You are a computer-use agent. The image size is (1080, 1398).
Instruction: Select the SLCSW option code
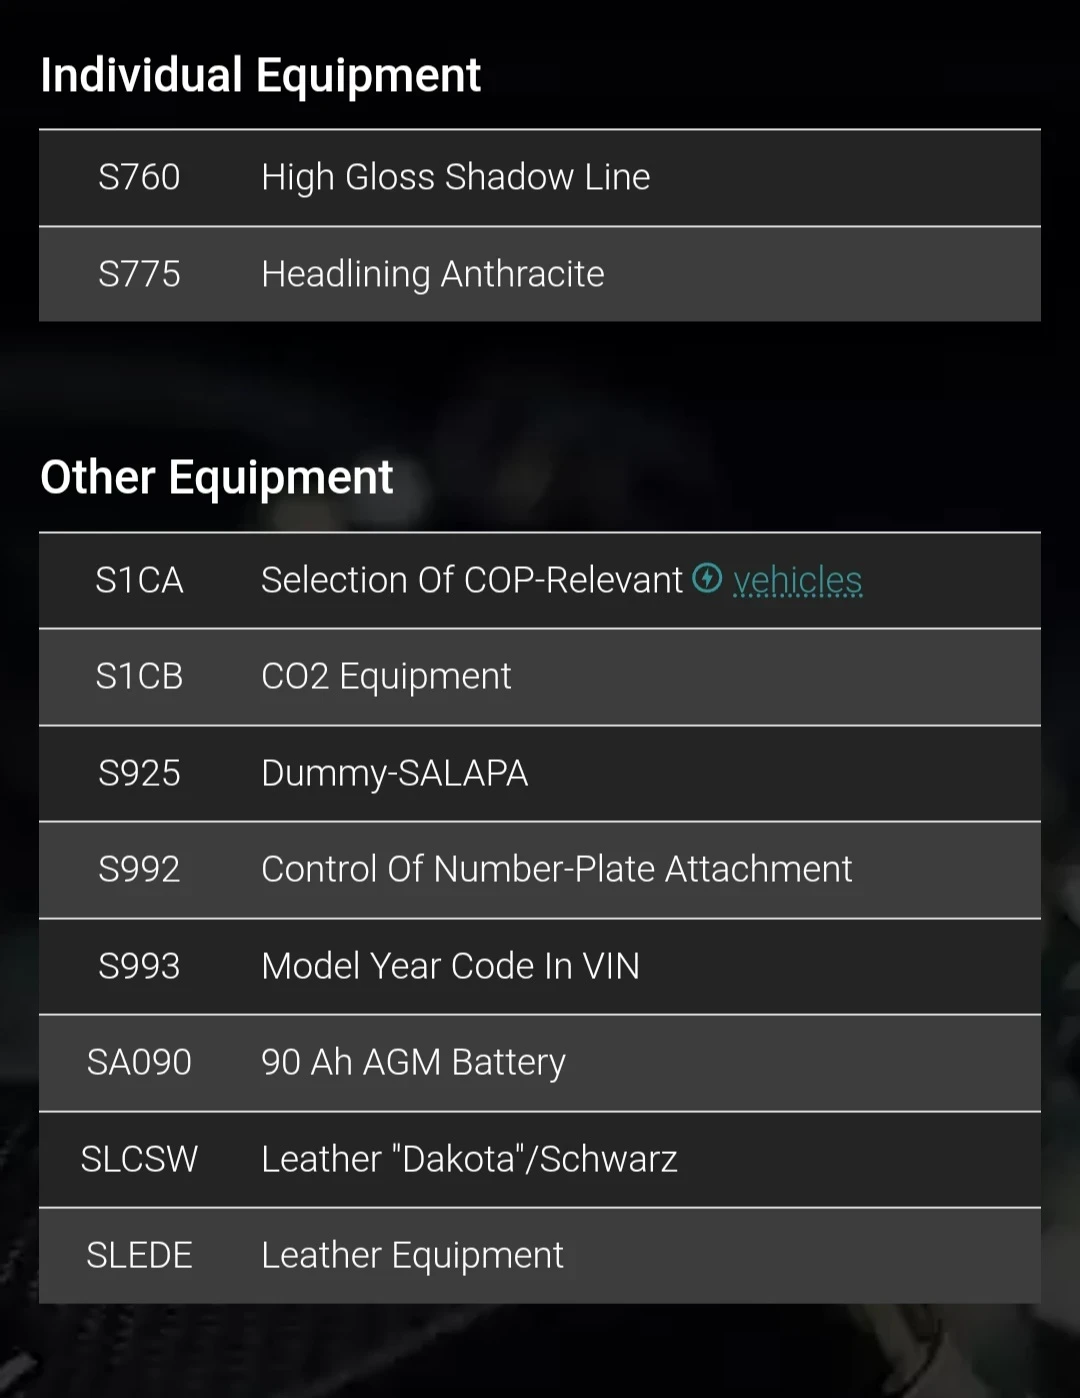pos(139,1159)
